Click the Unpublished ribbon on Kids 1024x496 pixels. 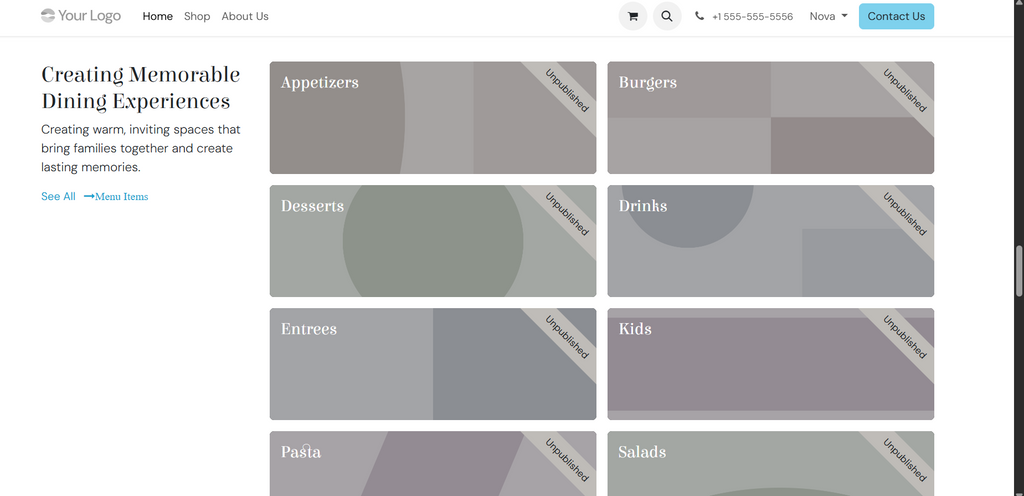(904, 337)
